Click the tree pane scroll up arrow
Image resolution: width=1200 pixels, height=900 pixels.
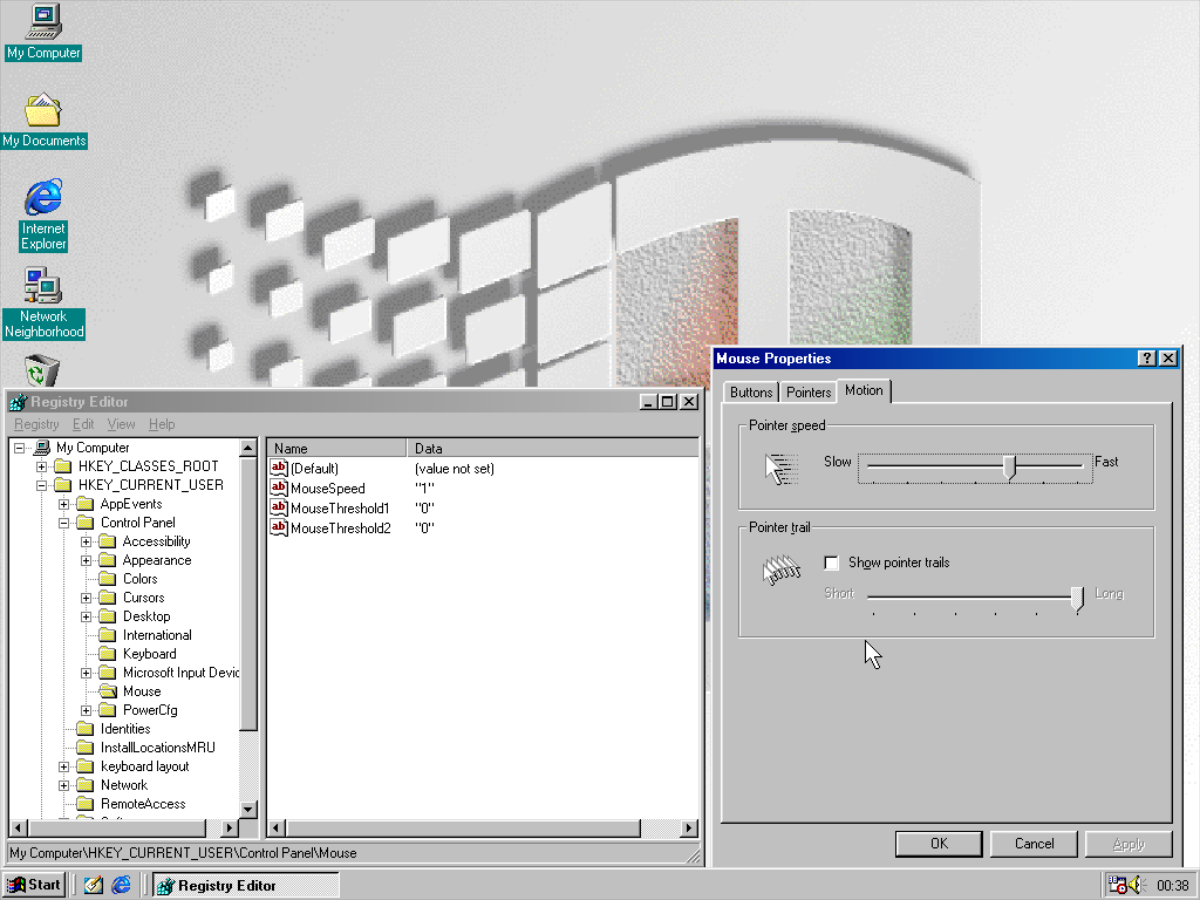click(x=249, y=448)
